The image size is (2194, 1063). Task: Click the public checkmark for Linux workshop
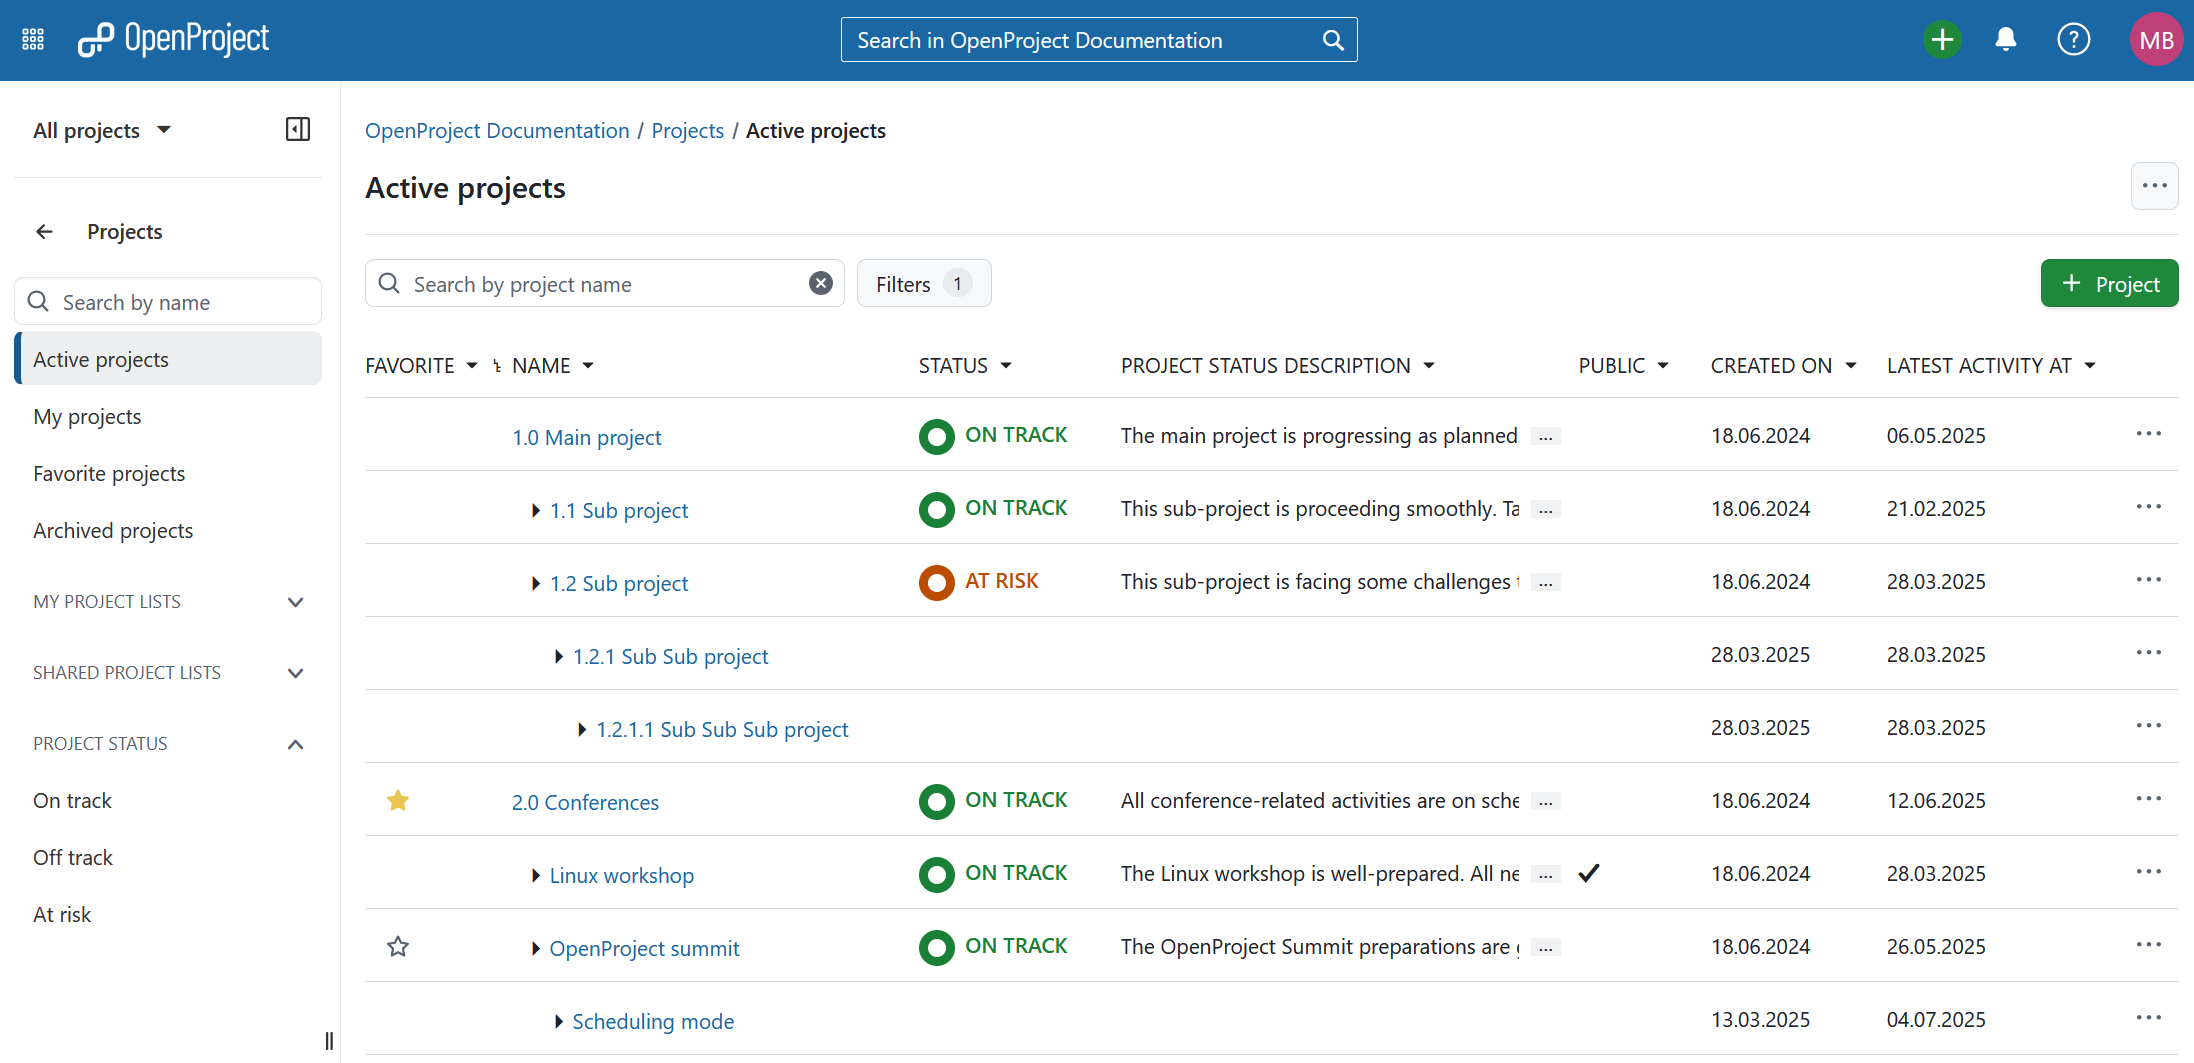1588,873
